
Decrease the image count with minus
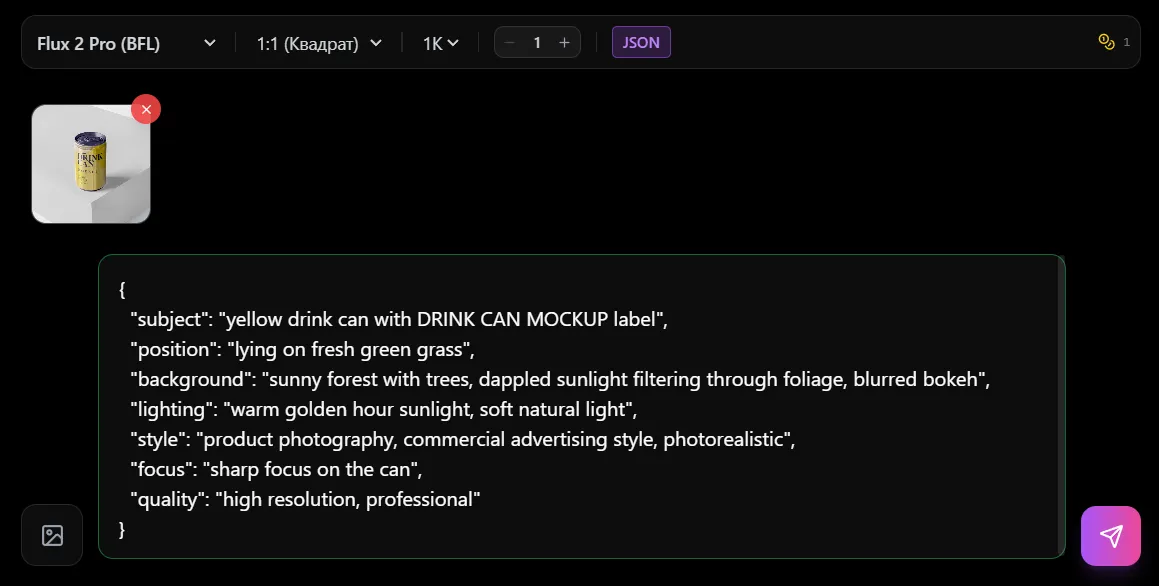point(510,42)
